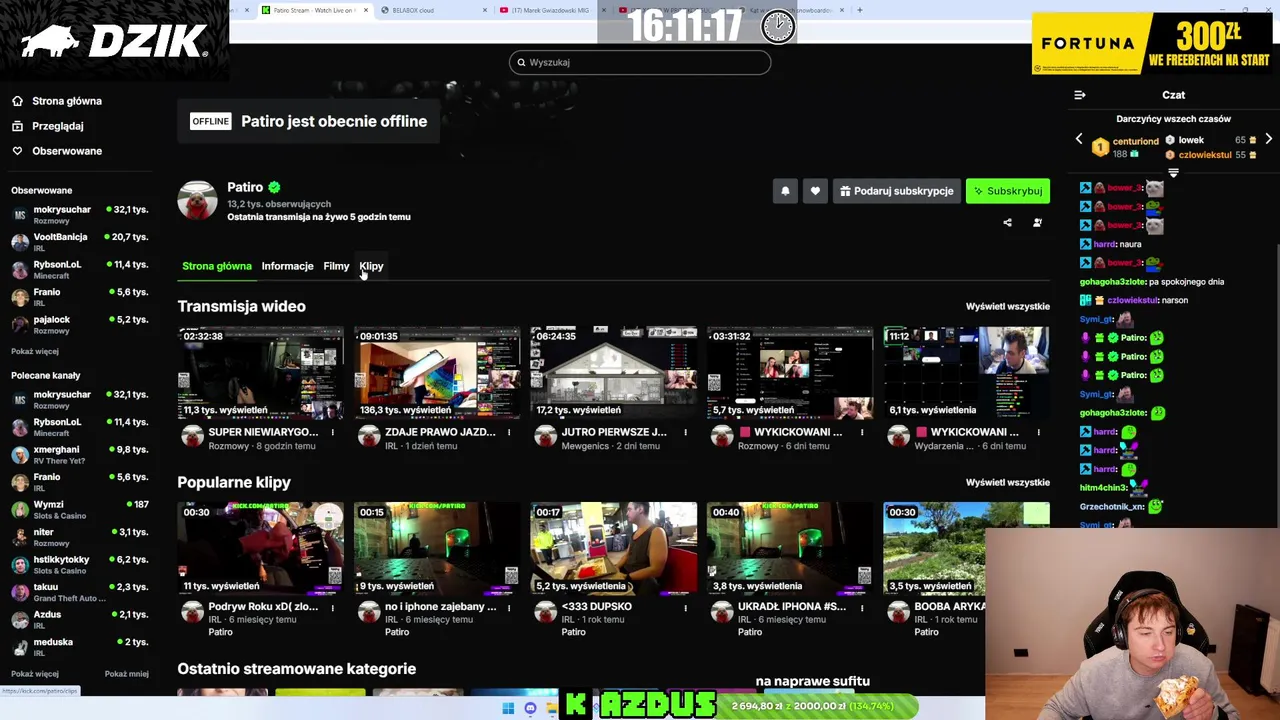Show previous donors with left arrow
Image resolution: width=1280 pixels, height=720 pixels.
(1079, 140)
